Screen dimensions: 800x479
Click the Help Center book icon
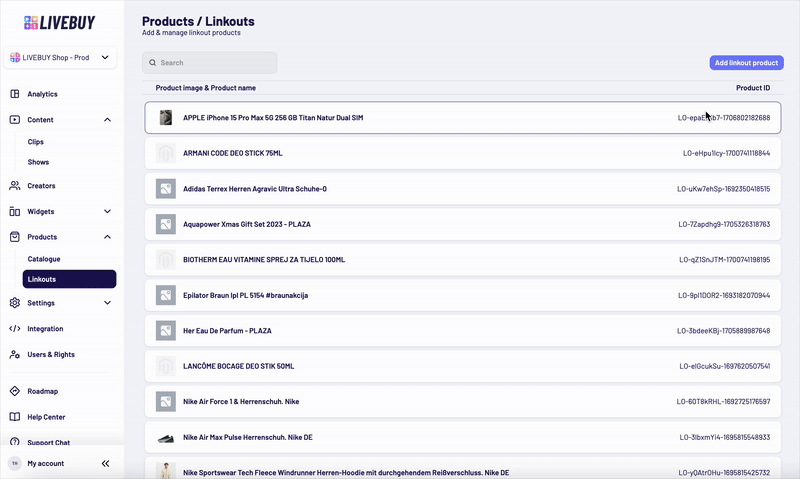pyautogui.click(x=15, y=417)
